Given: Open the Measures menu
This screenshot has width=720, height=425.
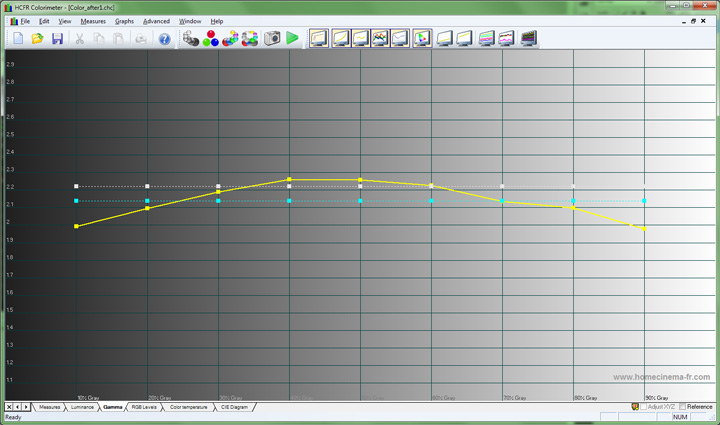Looking at the screenshot, I should (x=93, y=21).
